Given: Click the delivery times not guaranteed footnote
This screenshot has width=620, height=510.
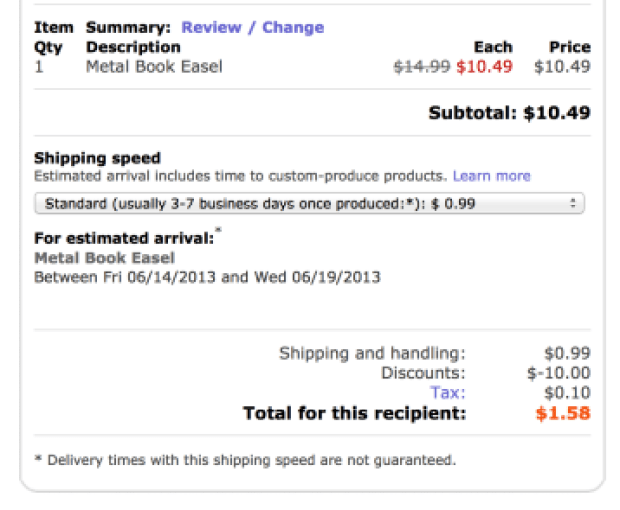Looking at the screenshot, I should pos(245,461).
